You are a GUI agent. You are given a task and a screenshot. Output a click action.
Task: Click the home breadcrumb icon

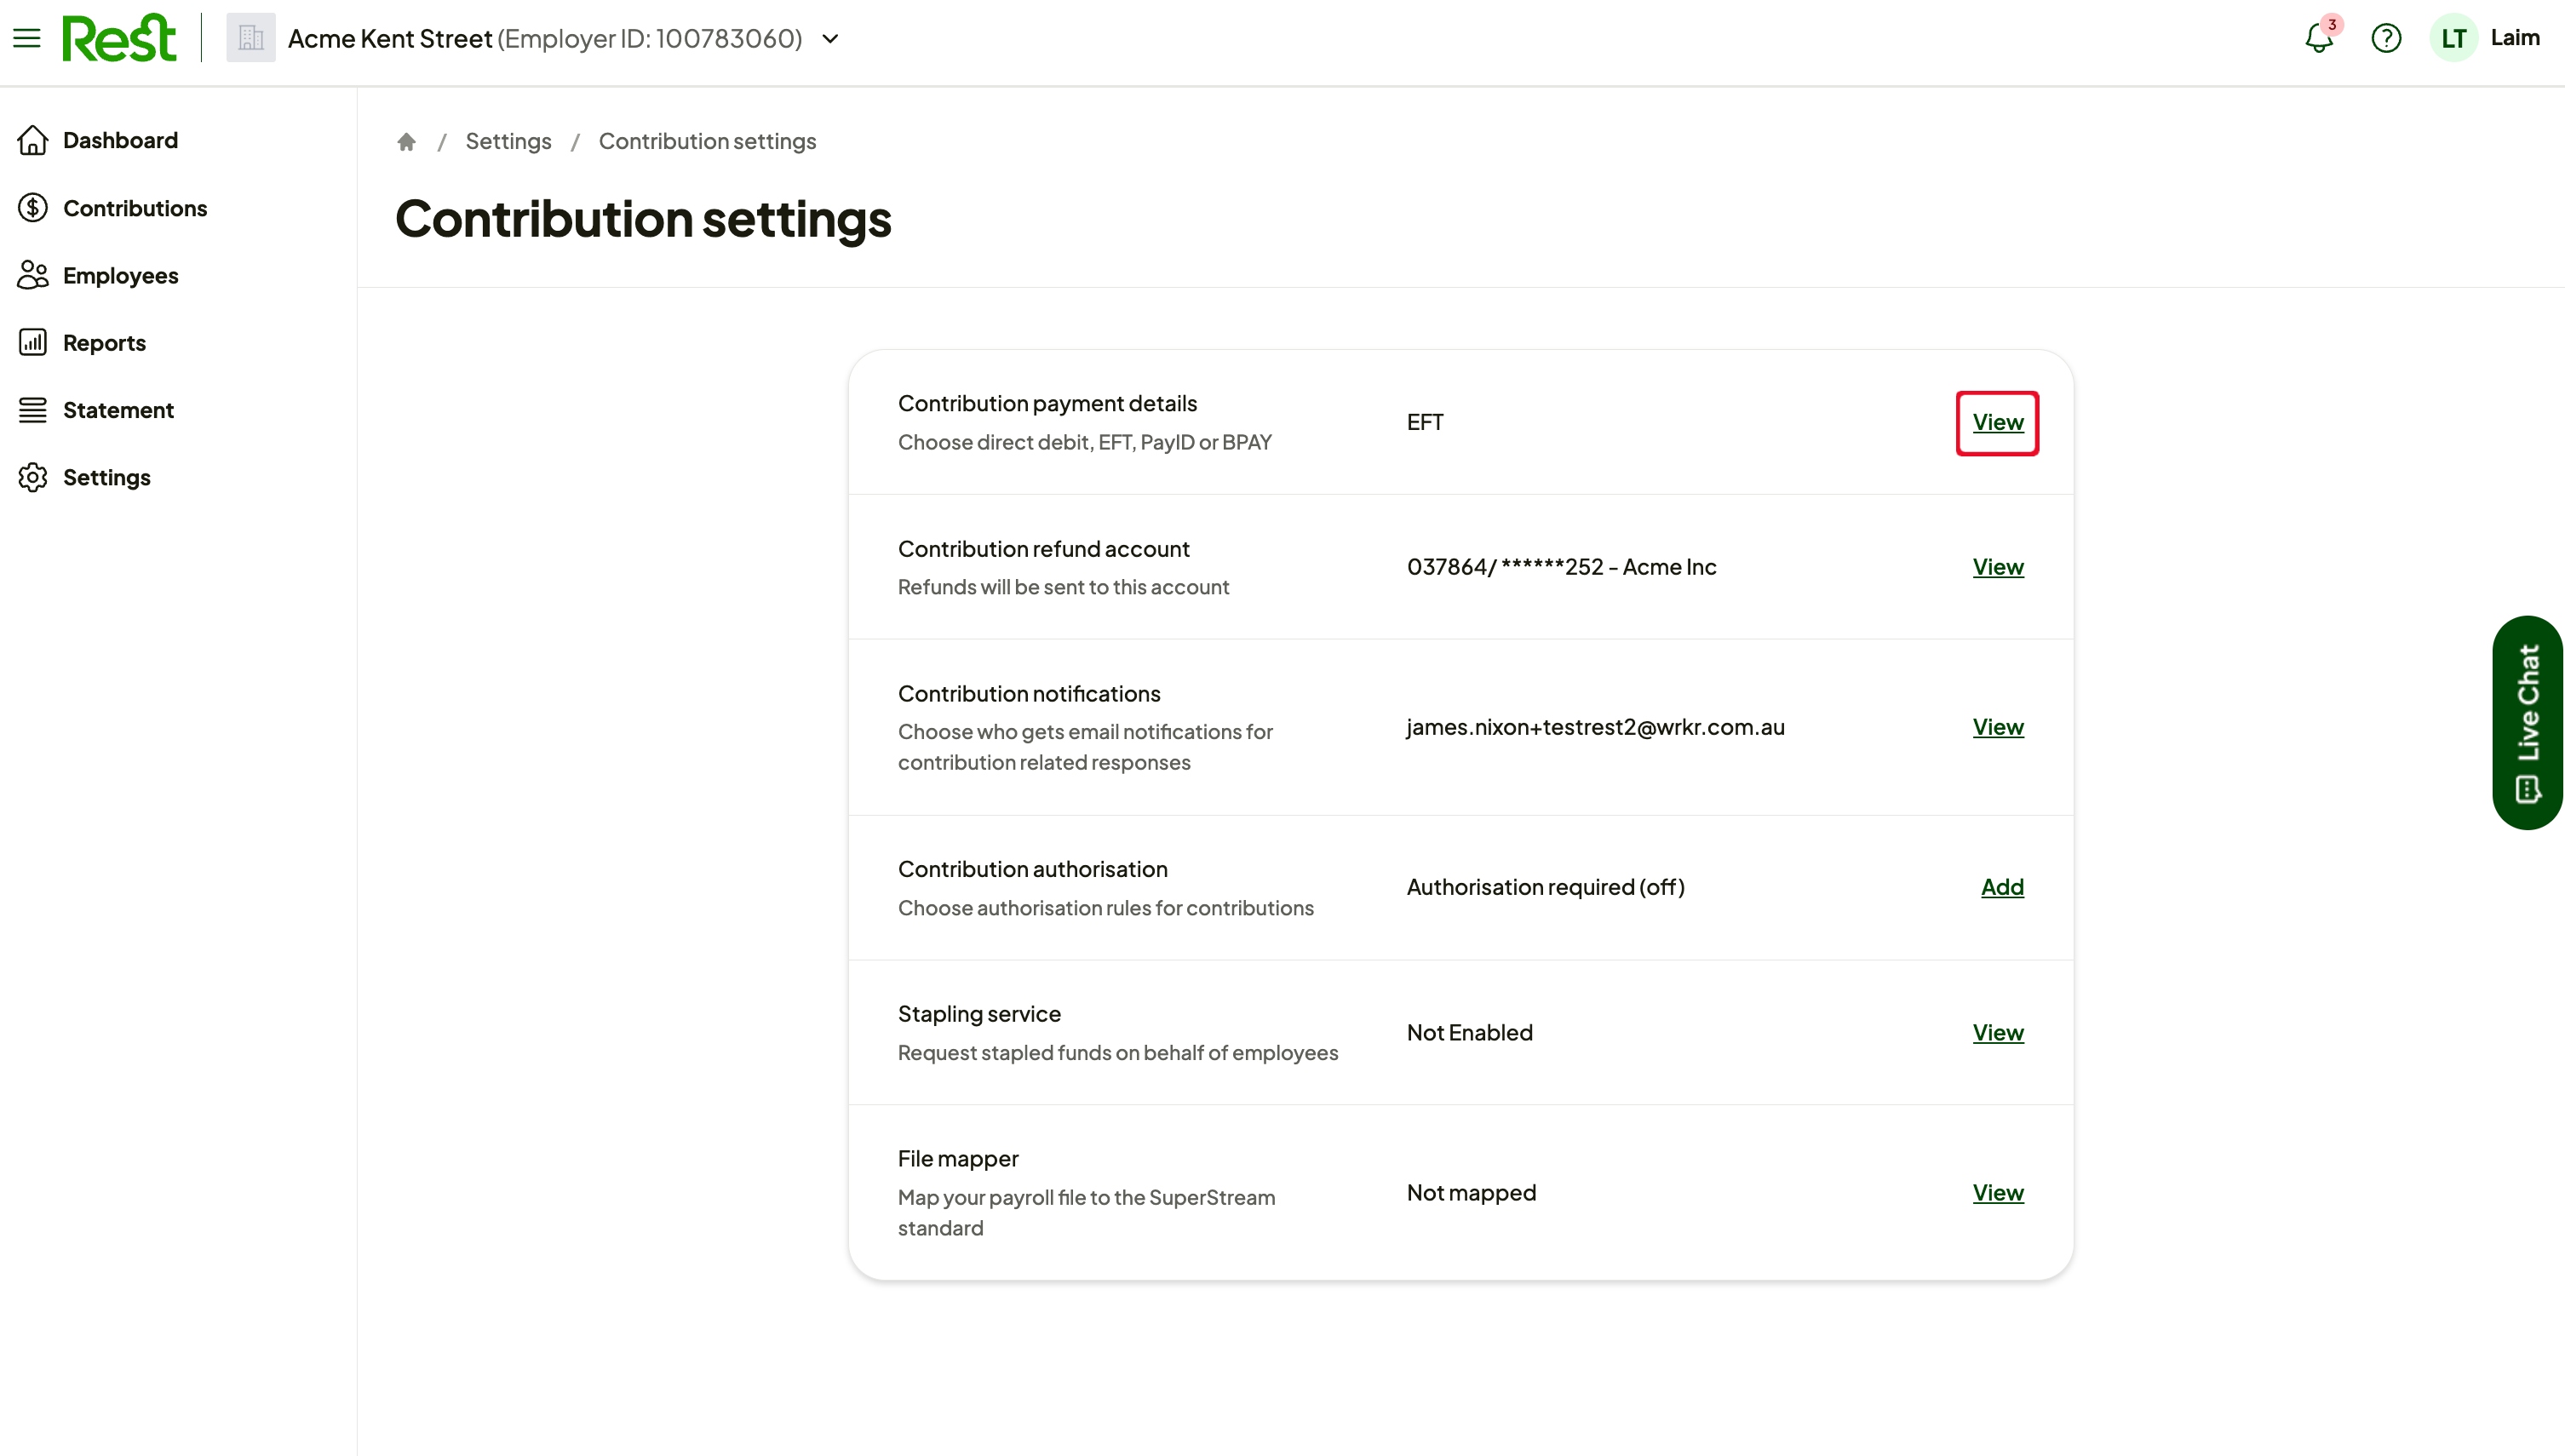tap(406, 141)
